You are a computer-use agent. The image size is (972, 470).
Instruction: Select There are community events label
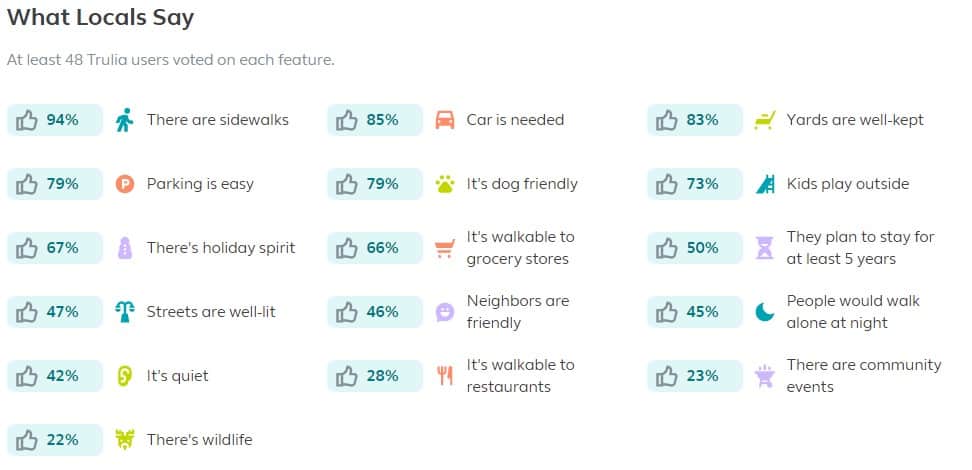click(x=864, y=376)
